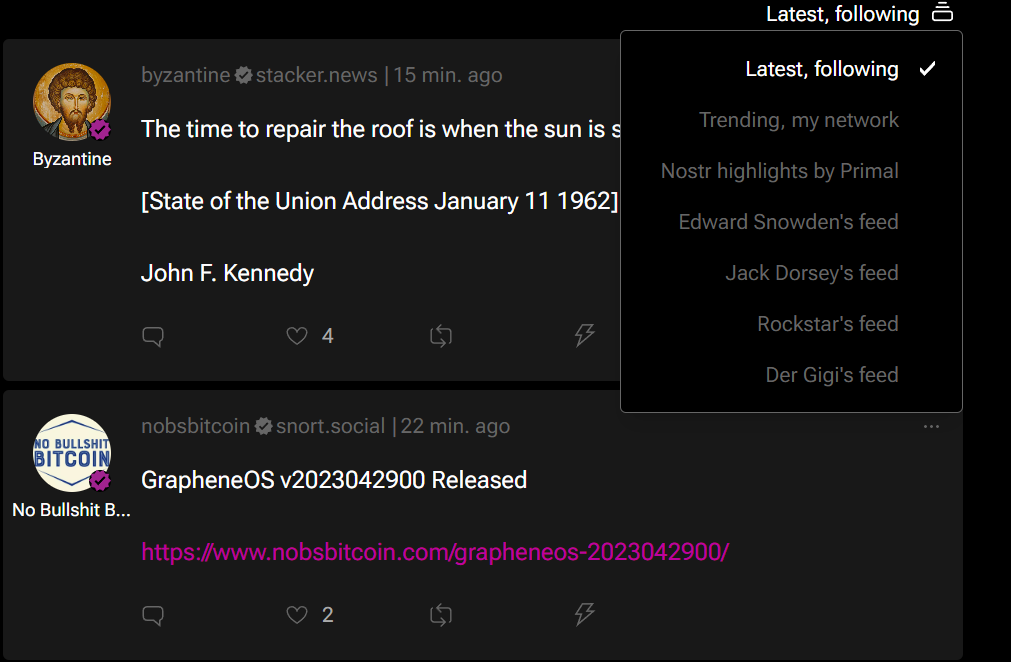Select the checked Latest, following option
This screenshot has width=1011, height=662.
822,69
